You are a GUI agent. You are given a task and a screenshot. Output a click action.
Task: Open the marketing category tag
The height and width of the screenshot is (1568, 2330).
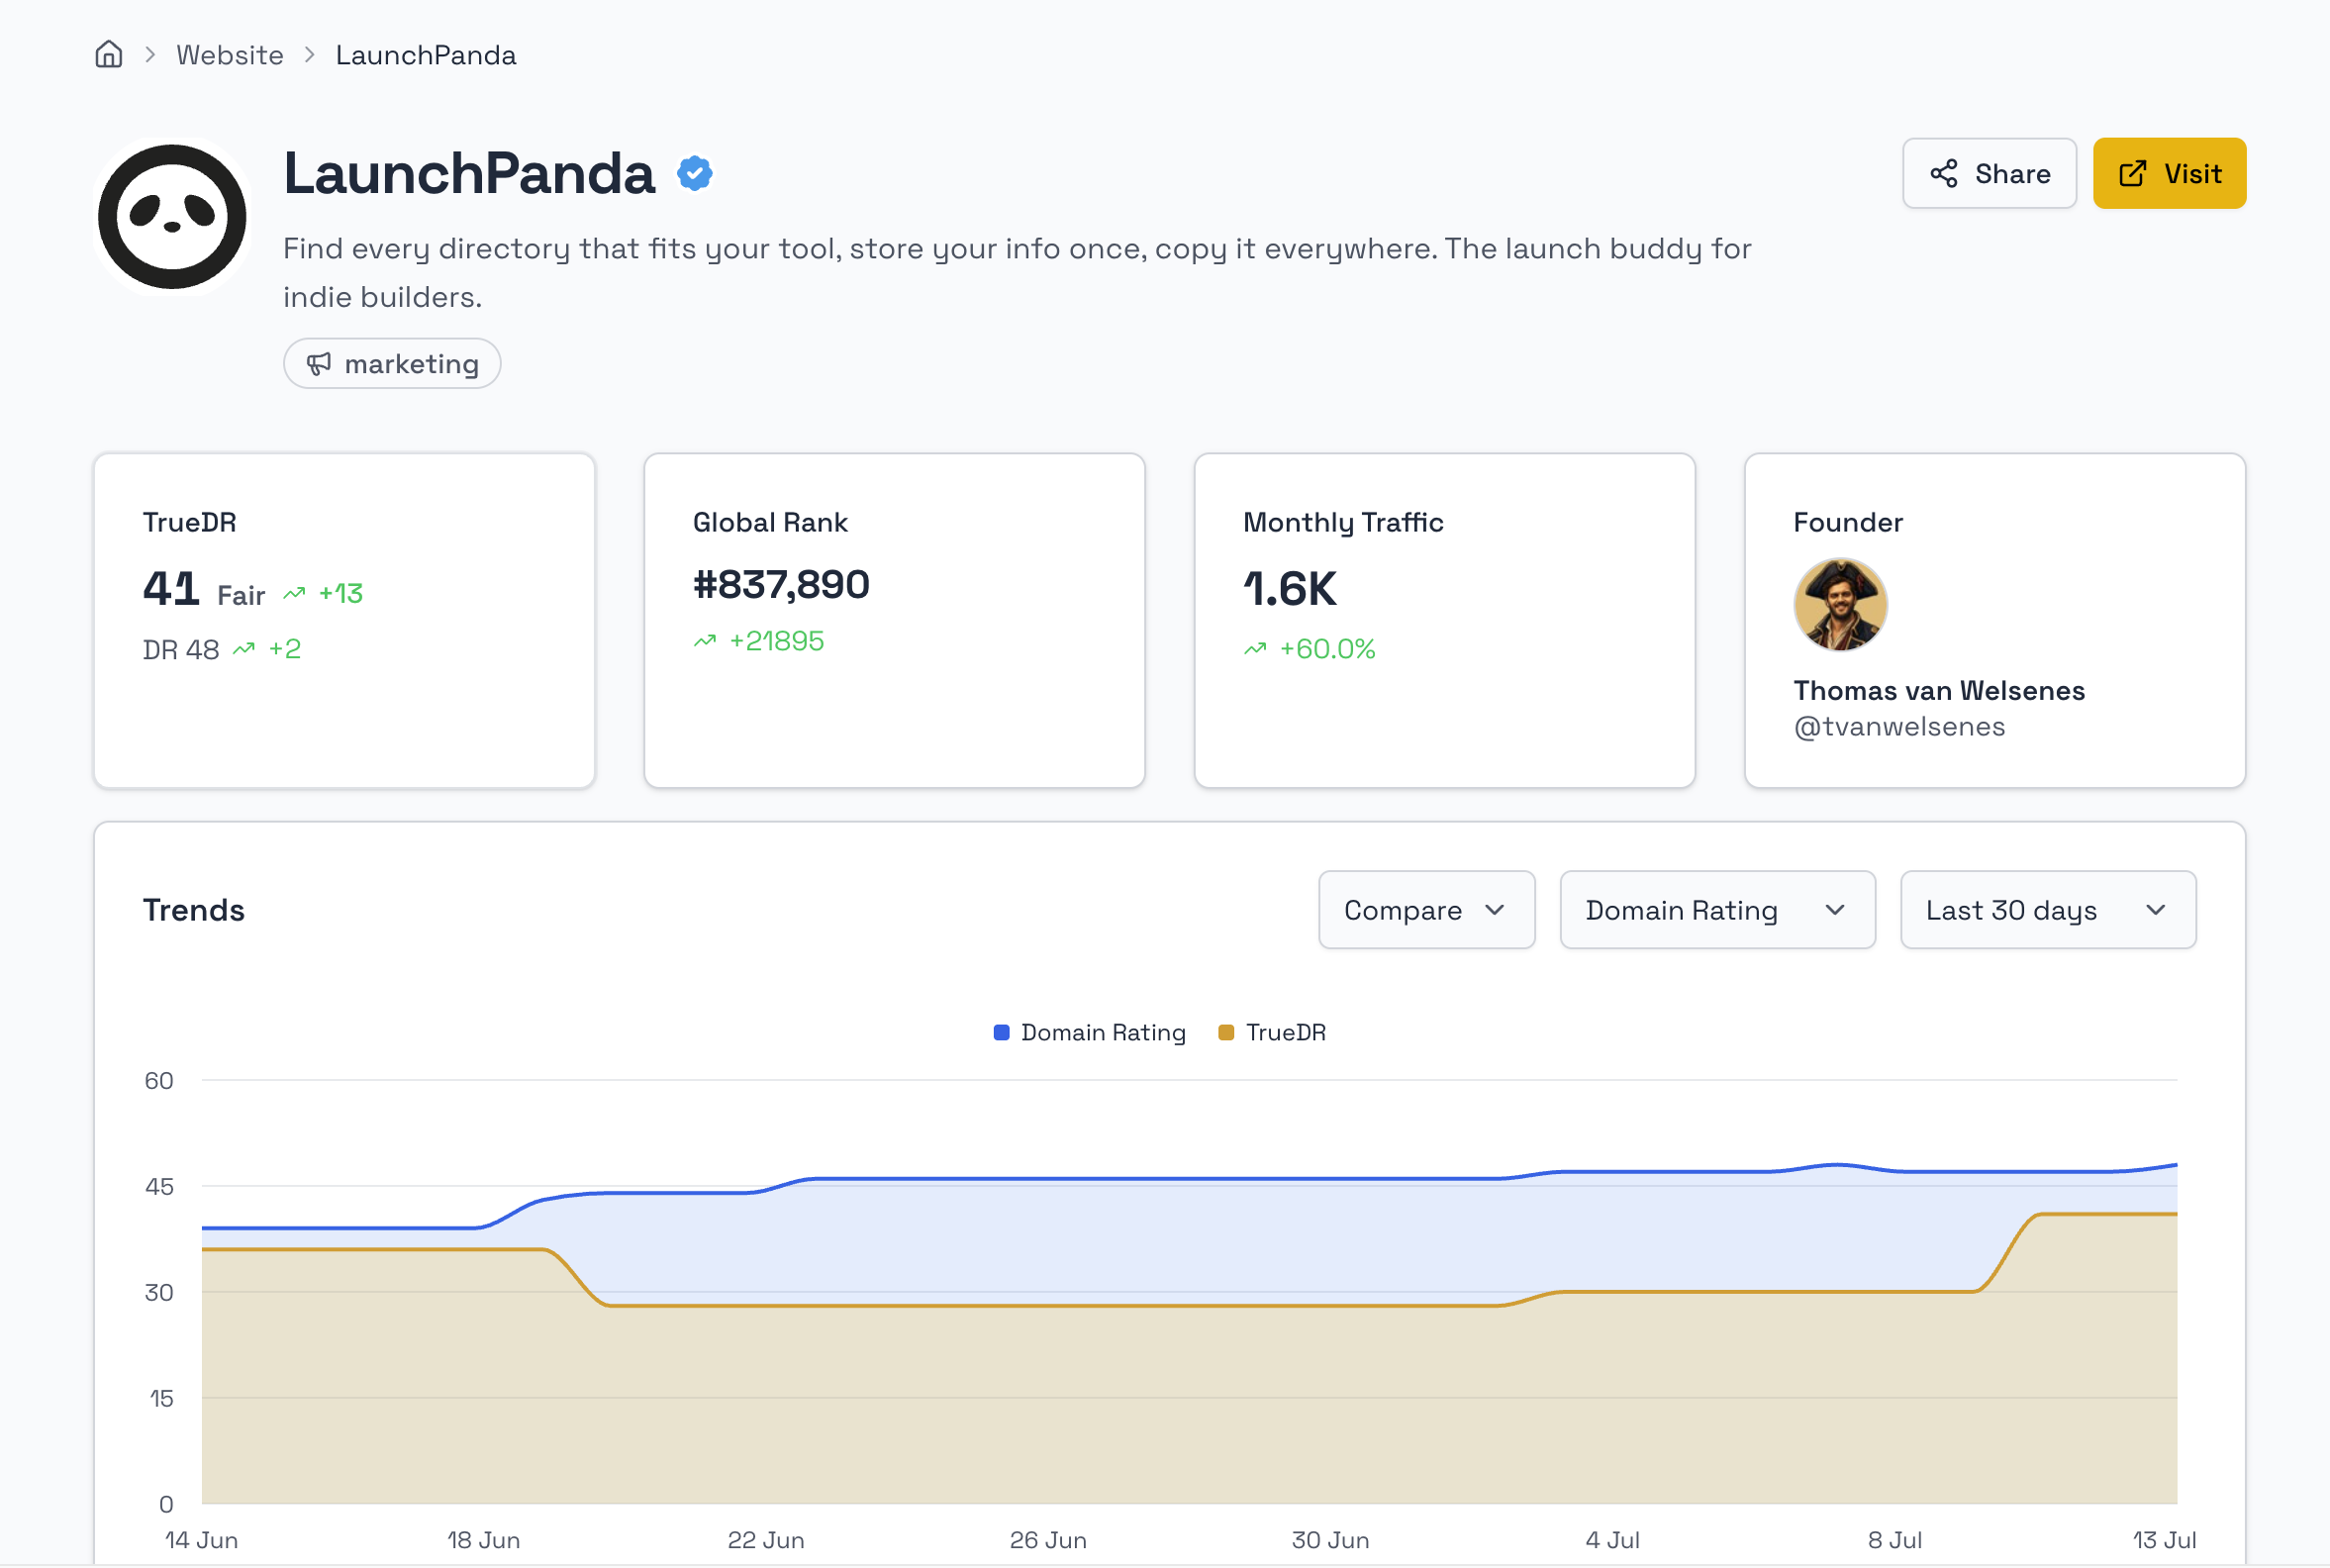pyautogui.click(x=392, y=363)
